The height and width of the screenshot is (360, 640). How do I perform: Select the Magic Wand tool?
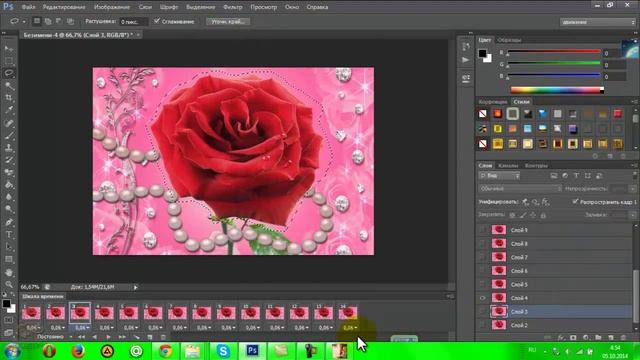(9, 86)
